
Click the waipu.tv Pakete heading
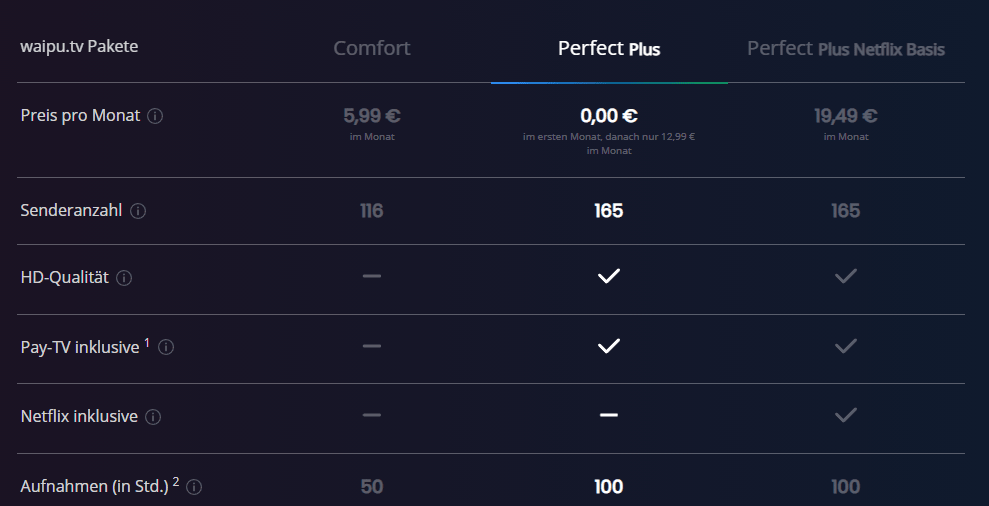click(79, 46)
